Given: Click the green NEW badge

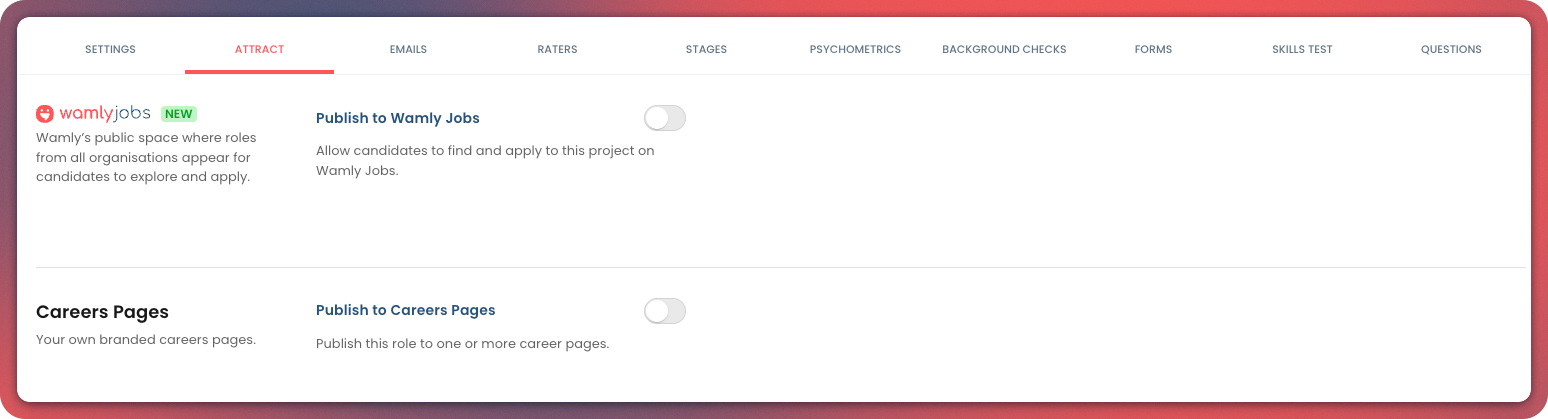Looking at the screenshot, I should coord(179,114).
